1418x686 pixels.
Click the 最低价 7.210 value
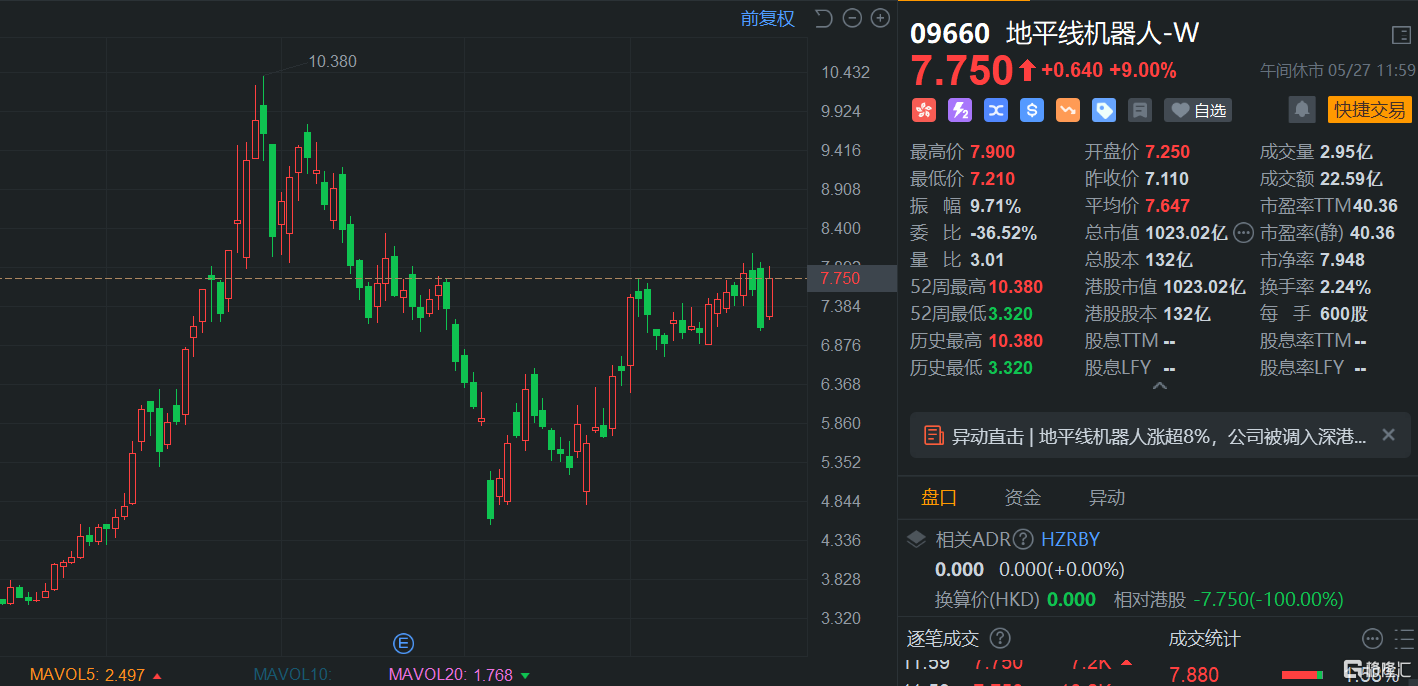pyautogui.click(x=992, y=179)
